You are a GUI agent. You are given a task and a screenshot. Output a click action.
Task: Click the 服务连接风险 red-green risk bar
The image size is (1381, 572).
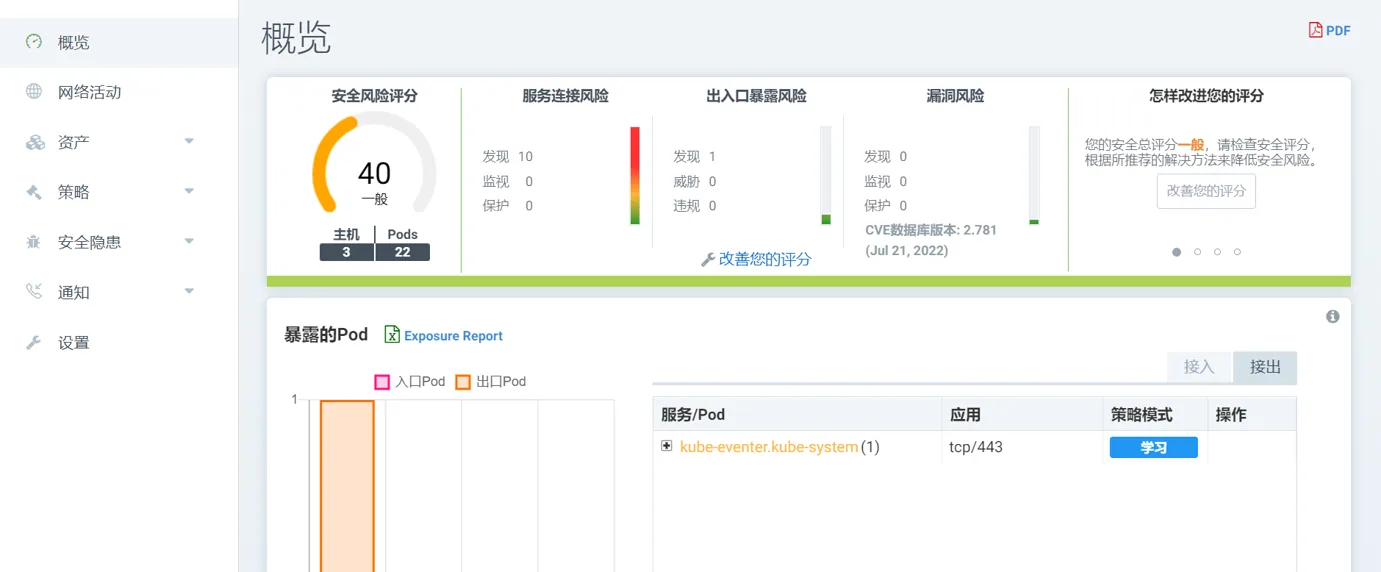635,175
